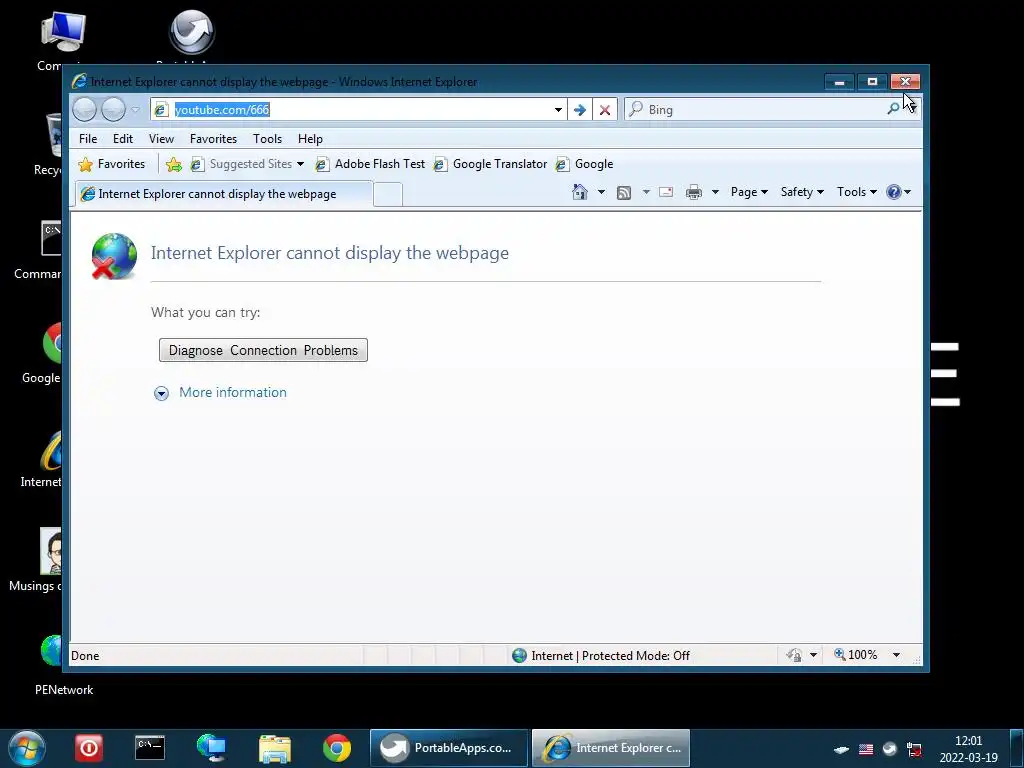Click the Forward navigation arrow button
Viewport: 1024px width, 768px height.
113,109
